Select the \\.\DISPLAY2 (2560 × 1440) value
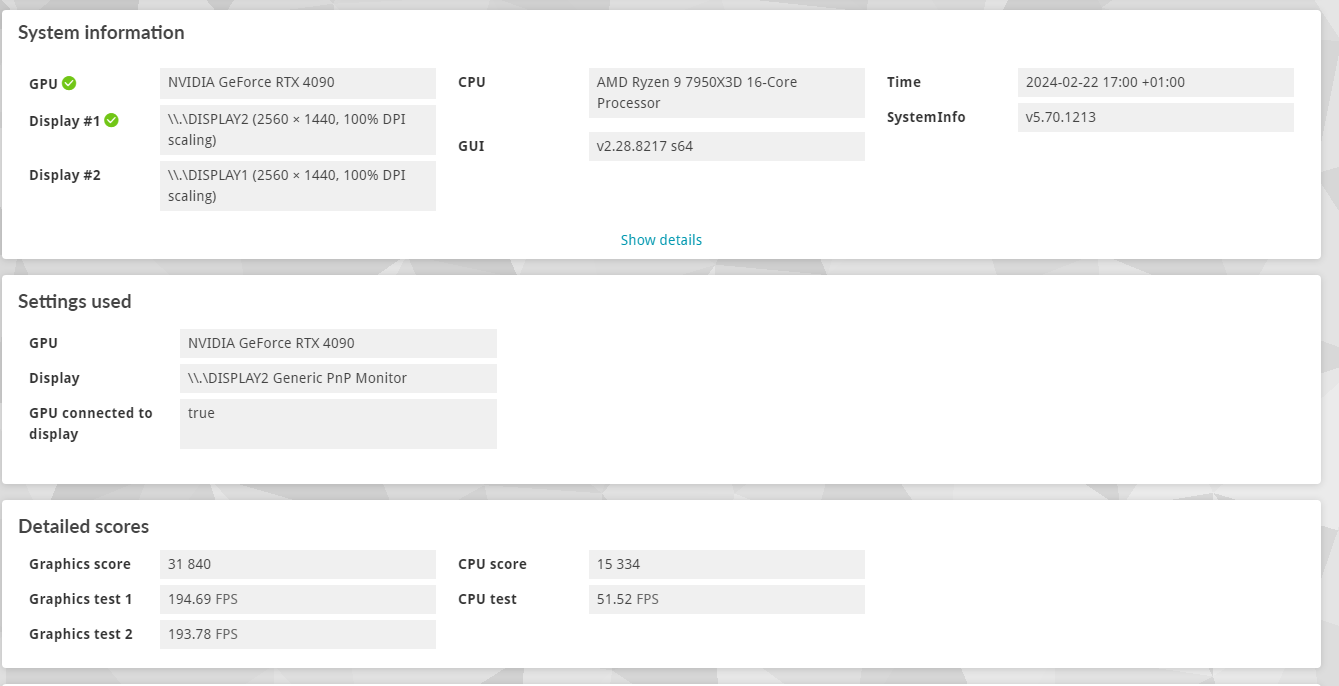 (x=298, y=130)
